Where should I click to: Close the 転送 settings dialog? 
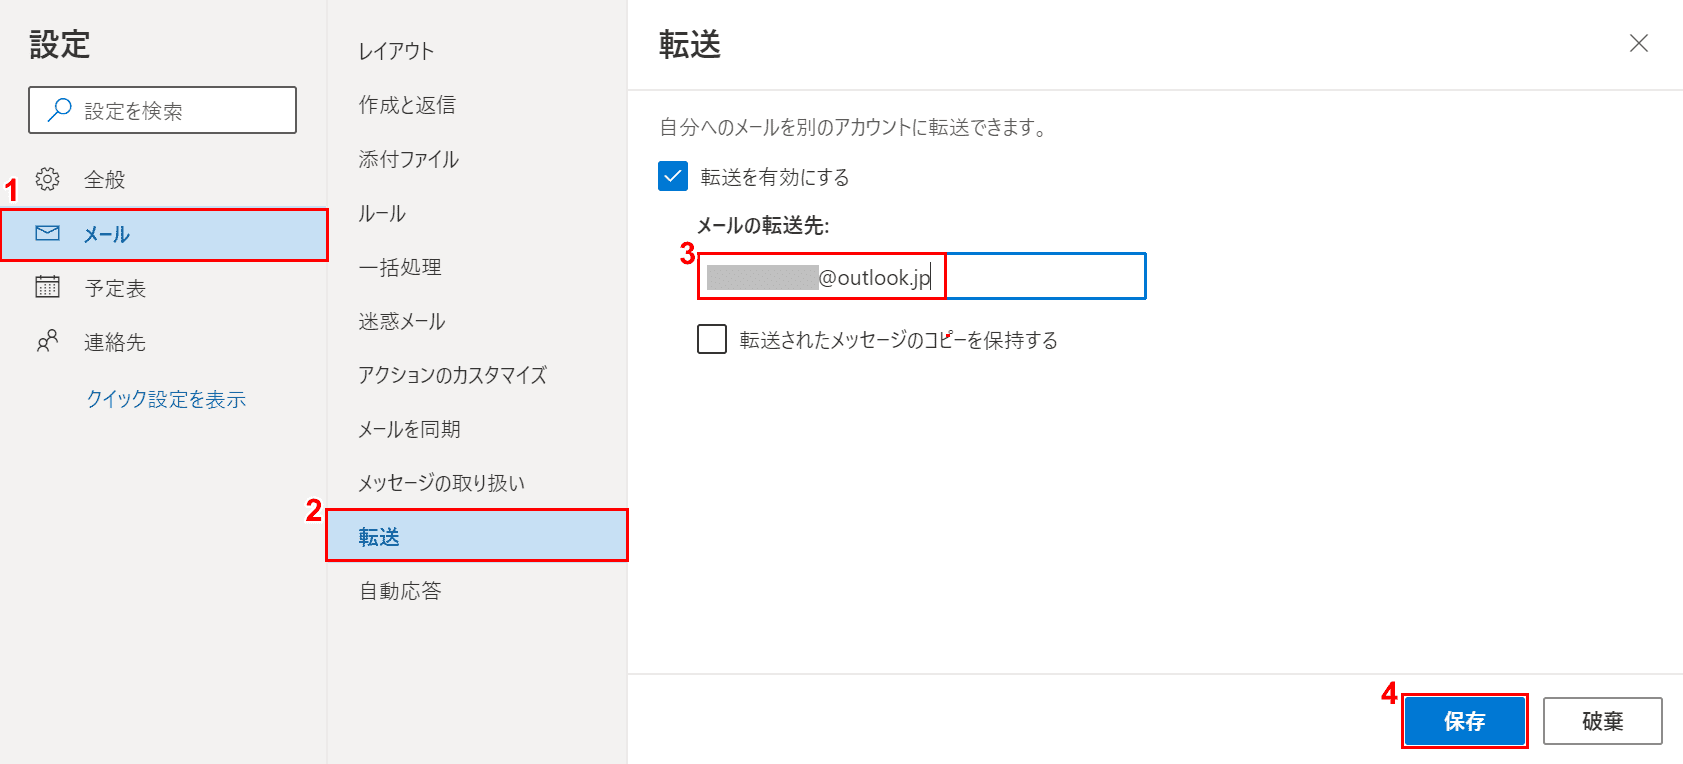click(1638, 43)
